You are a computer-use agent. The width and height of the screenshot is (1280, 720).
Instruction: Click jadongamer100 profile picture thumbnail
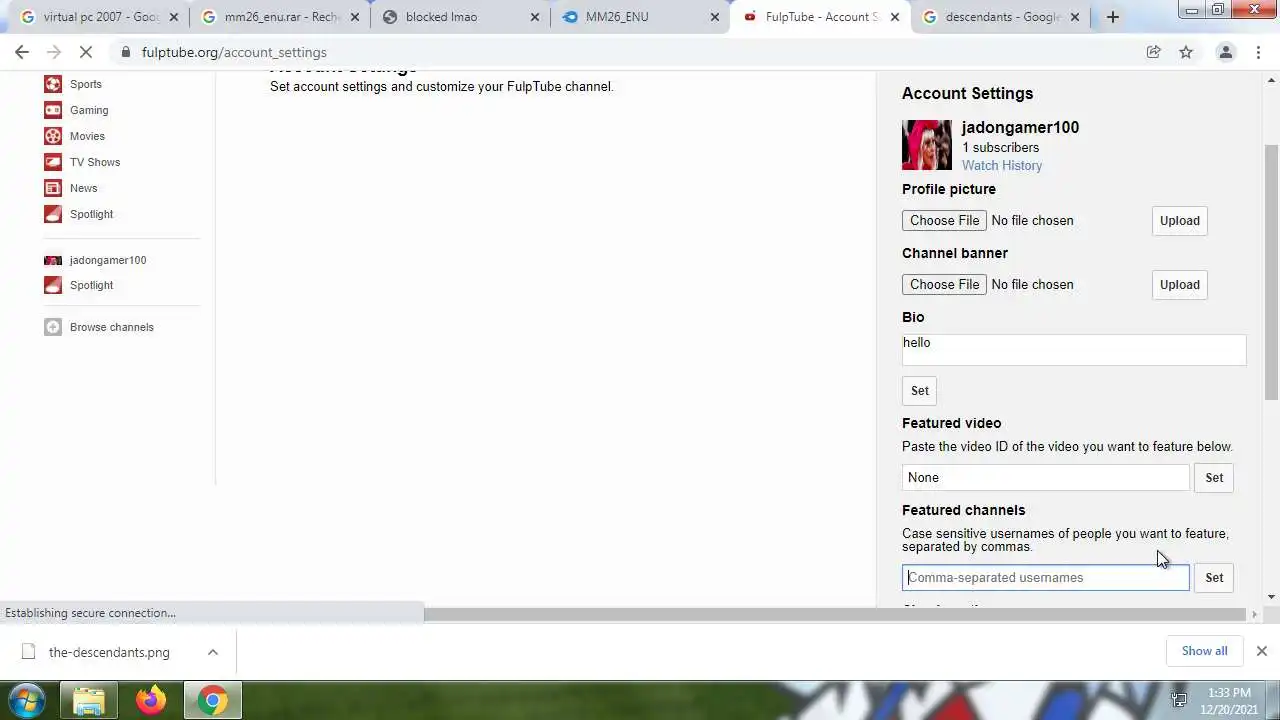coord(927,145)
